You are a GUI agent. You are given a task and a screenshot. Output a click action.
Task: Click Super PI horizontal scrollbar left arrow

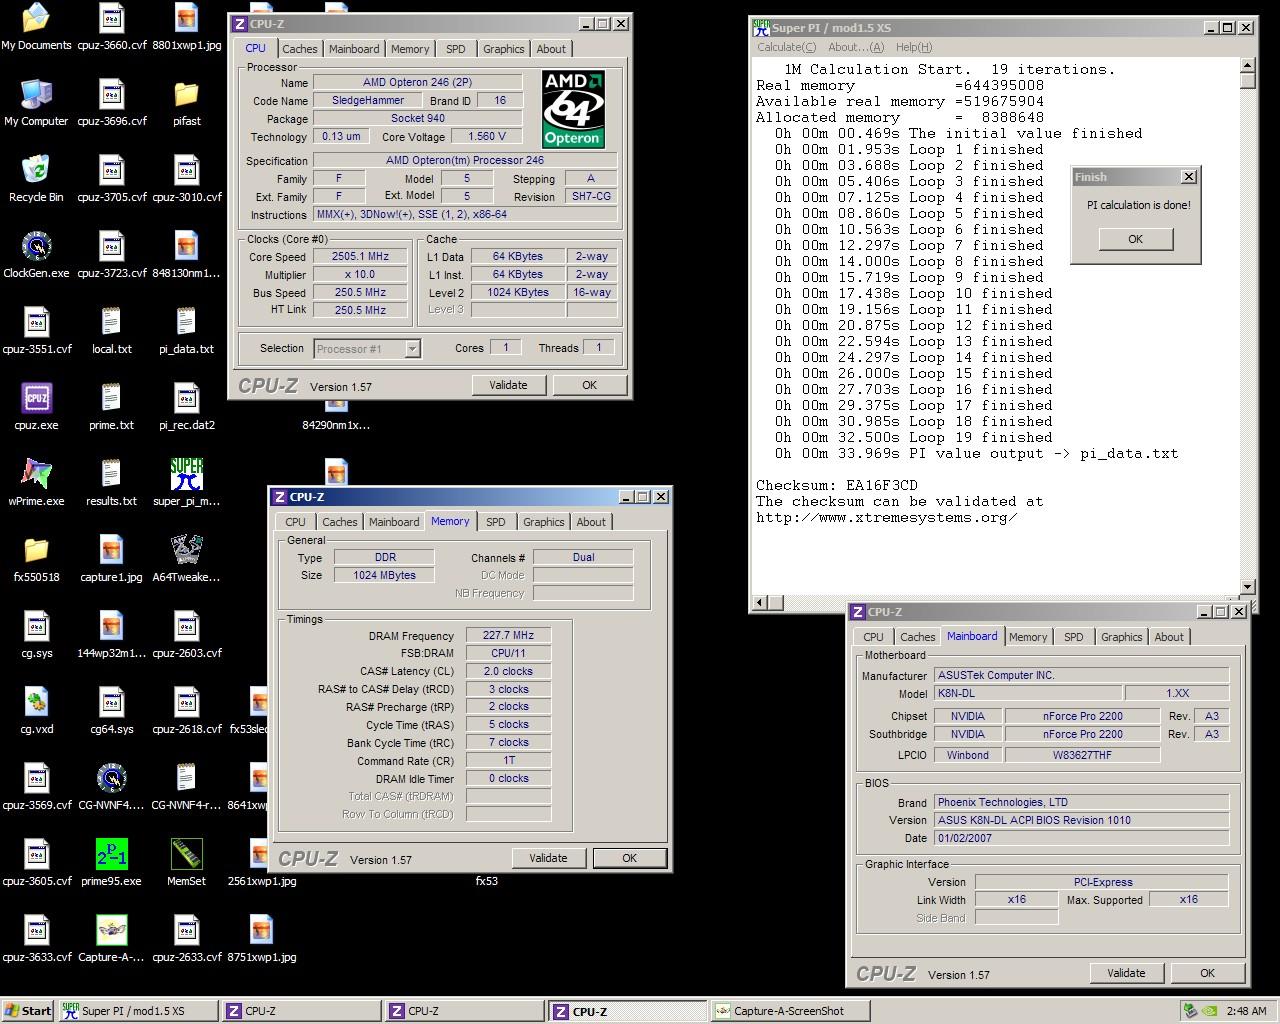760,602
